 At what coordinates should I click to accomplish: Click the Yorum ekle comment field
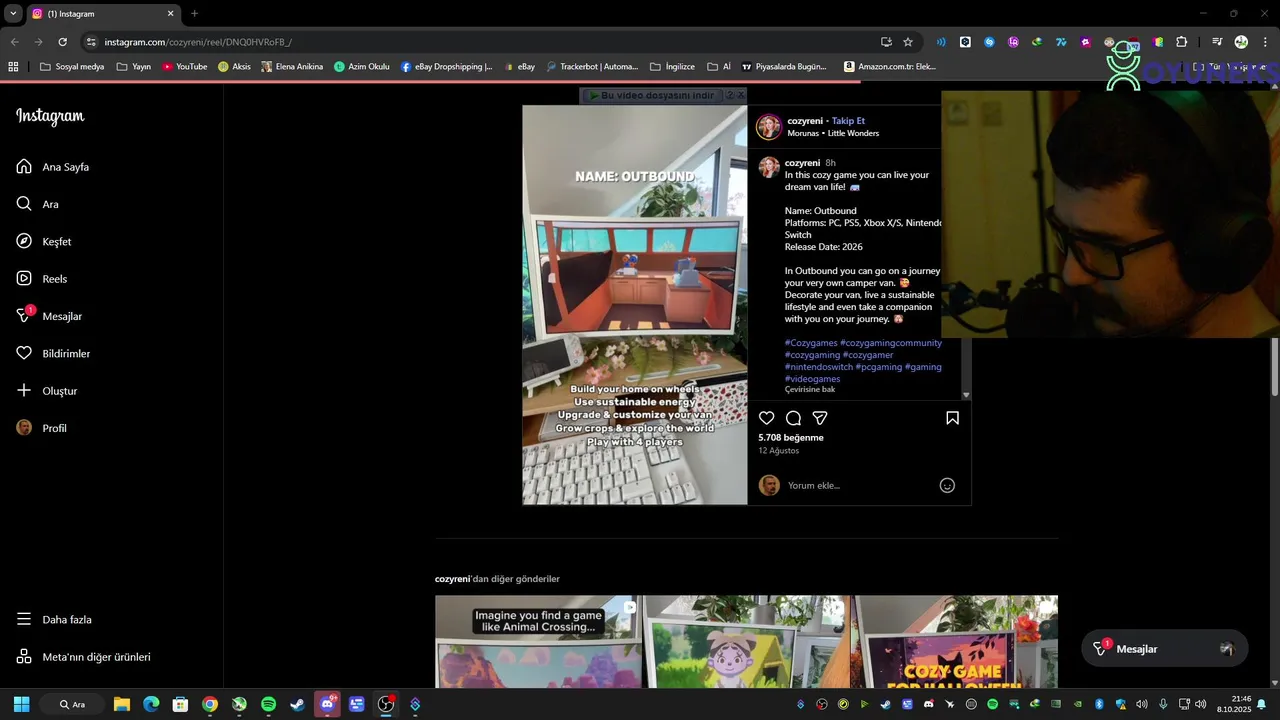point(860,486)
